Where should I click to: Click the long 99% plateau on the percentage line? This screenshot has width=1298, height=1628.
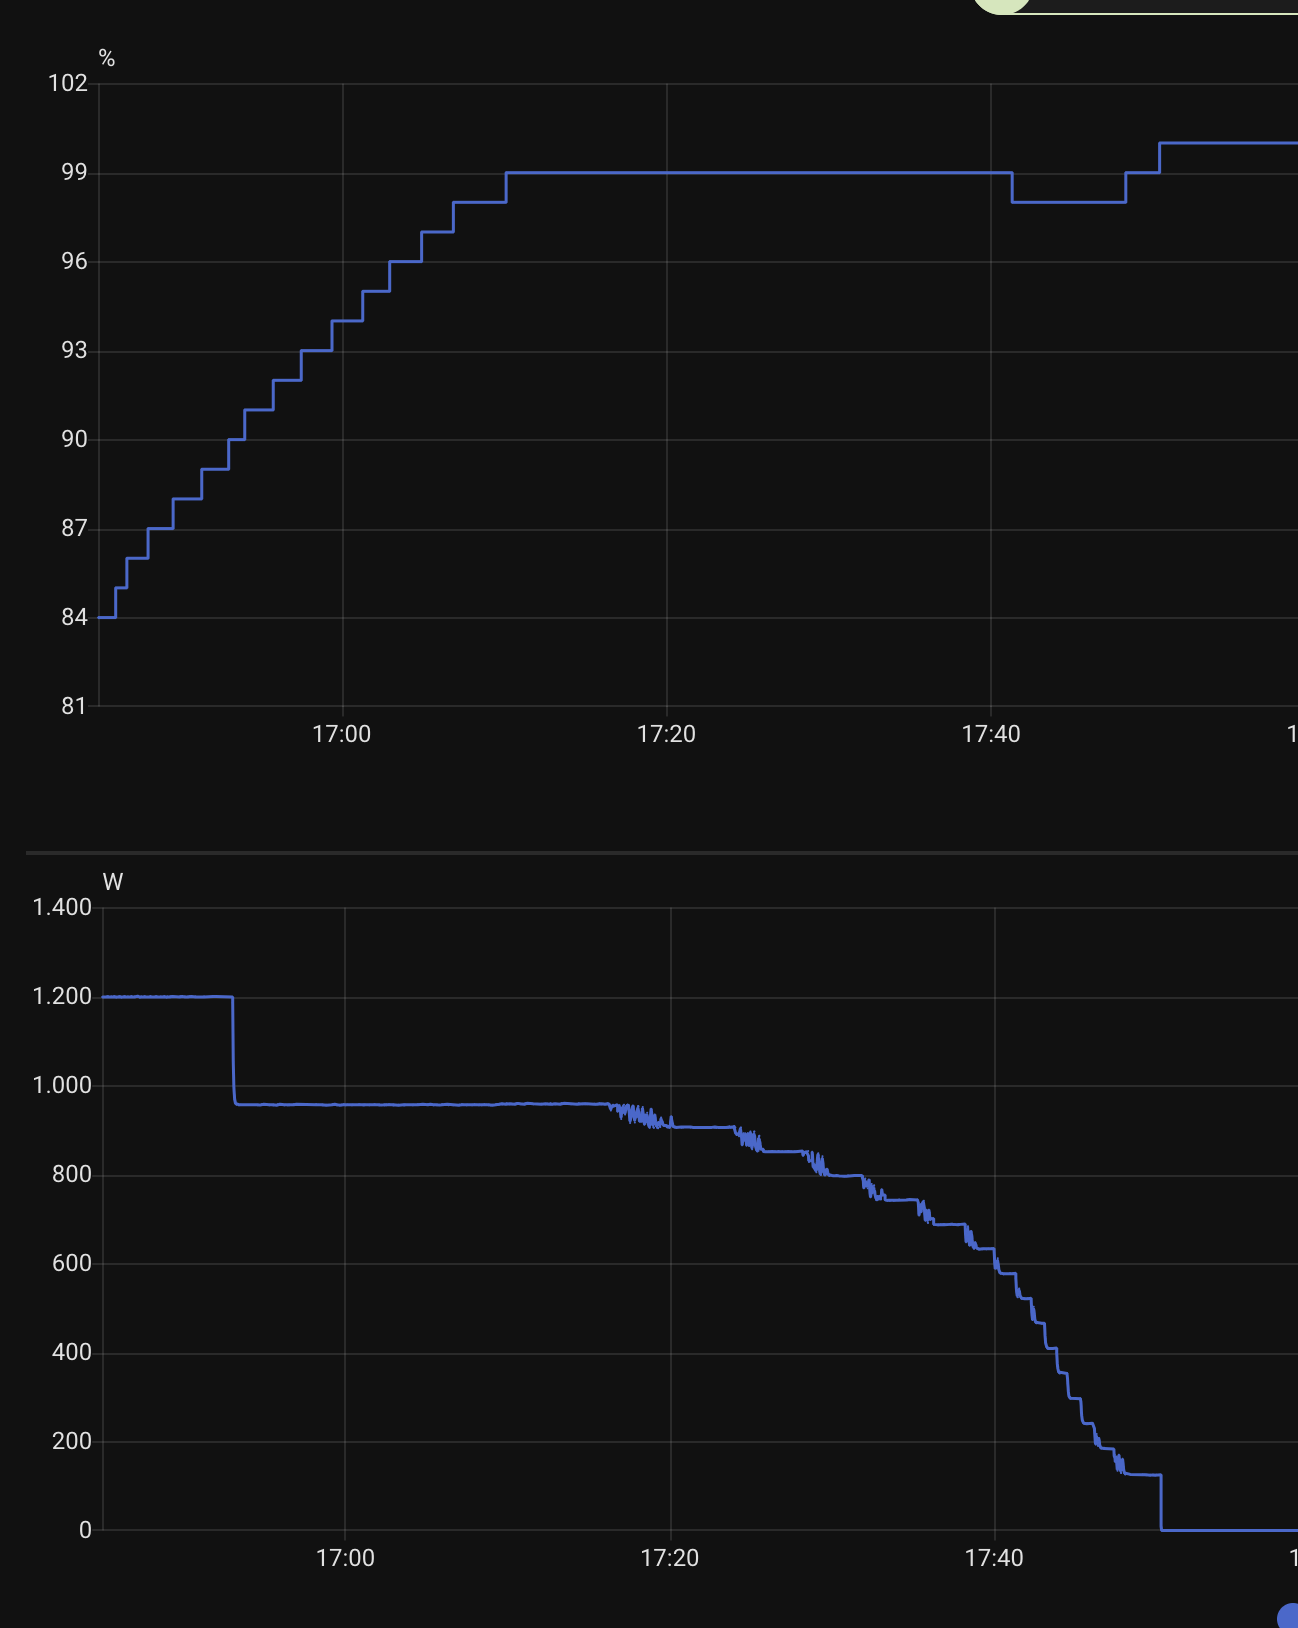tap(758, 173)
